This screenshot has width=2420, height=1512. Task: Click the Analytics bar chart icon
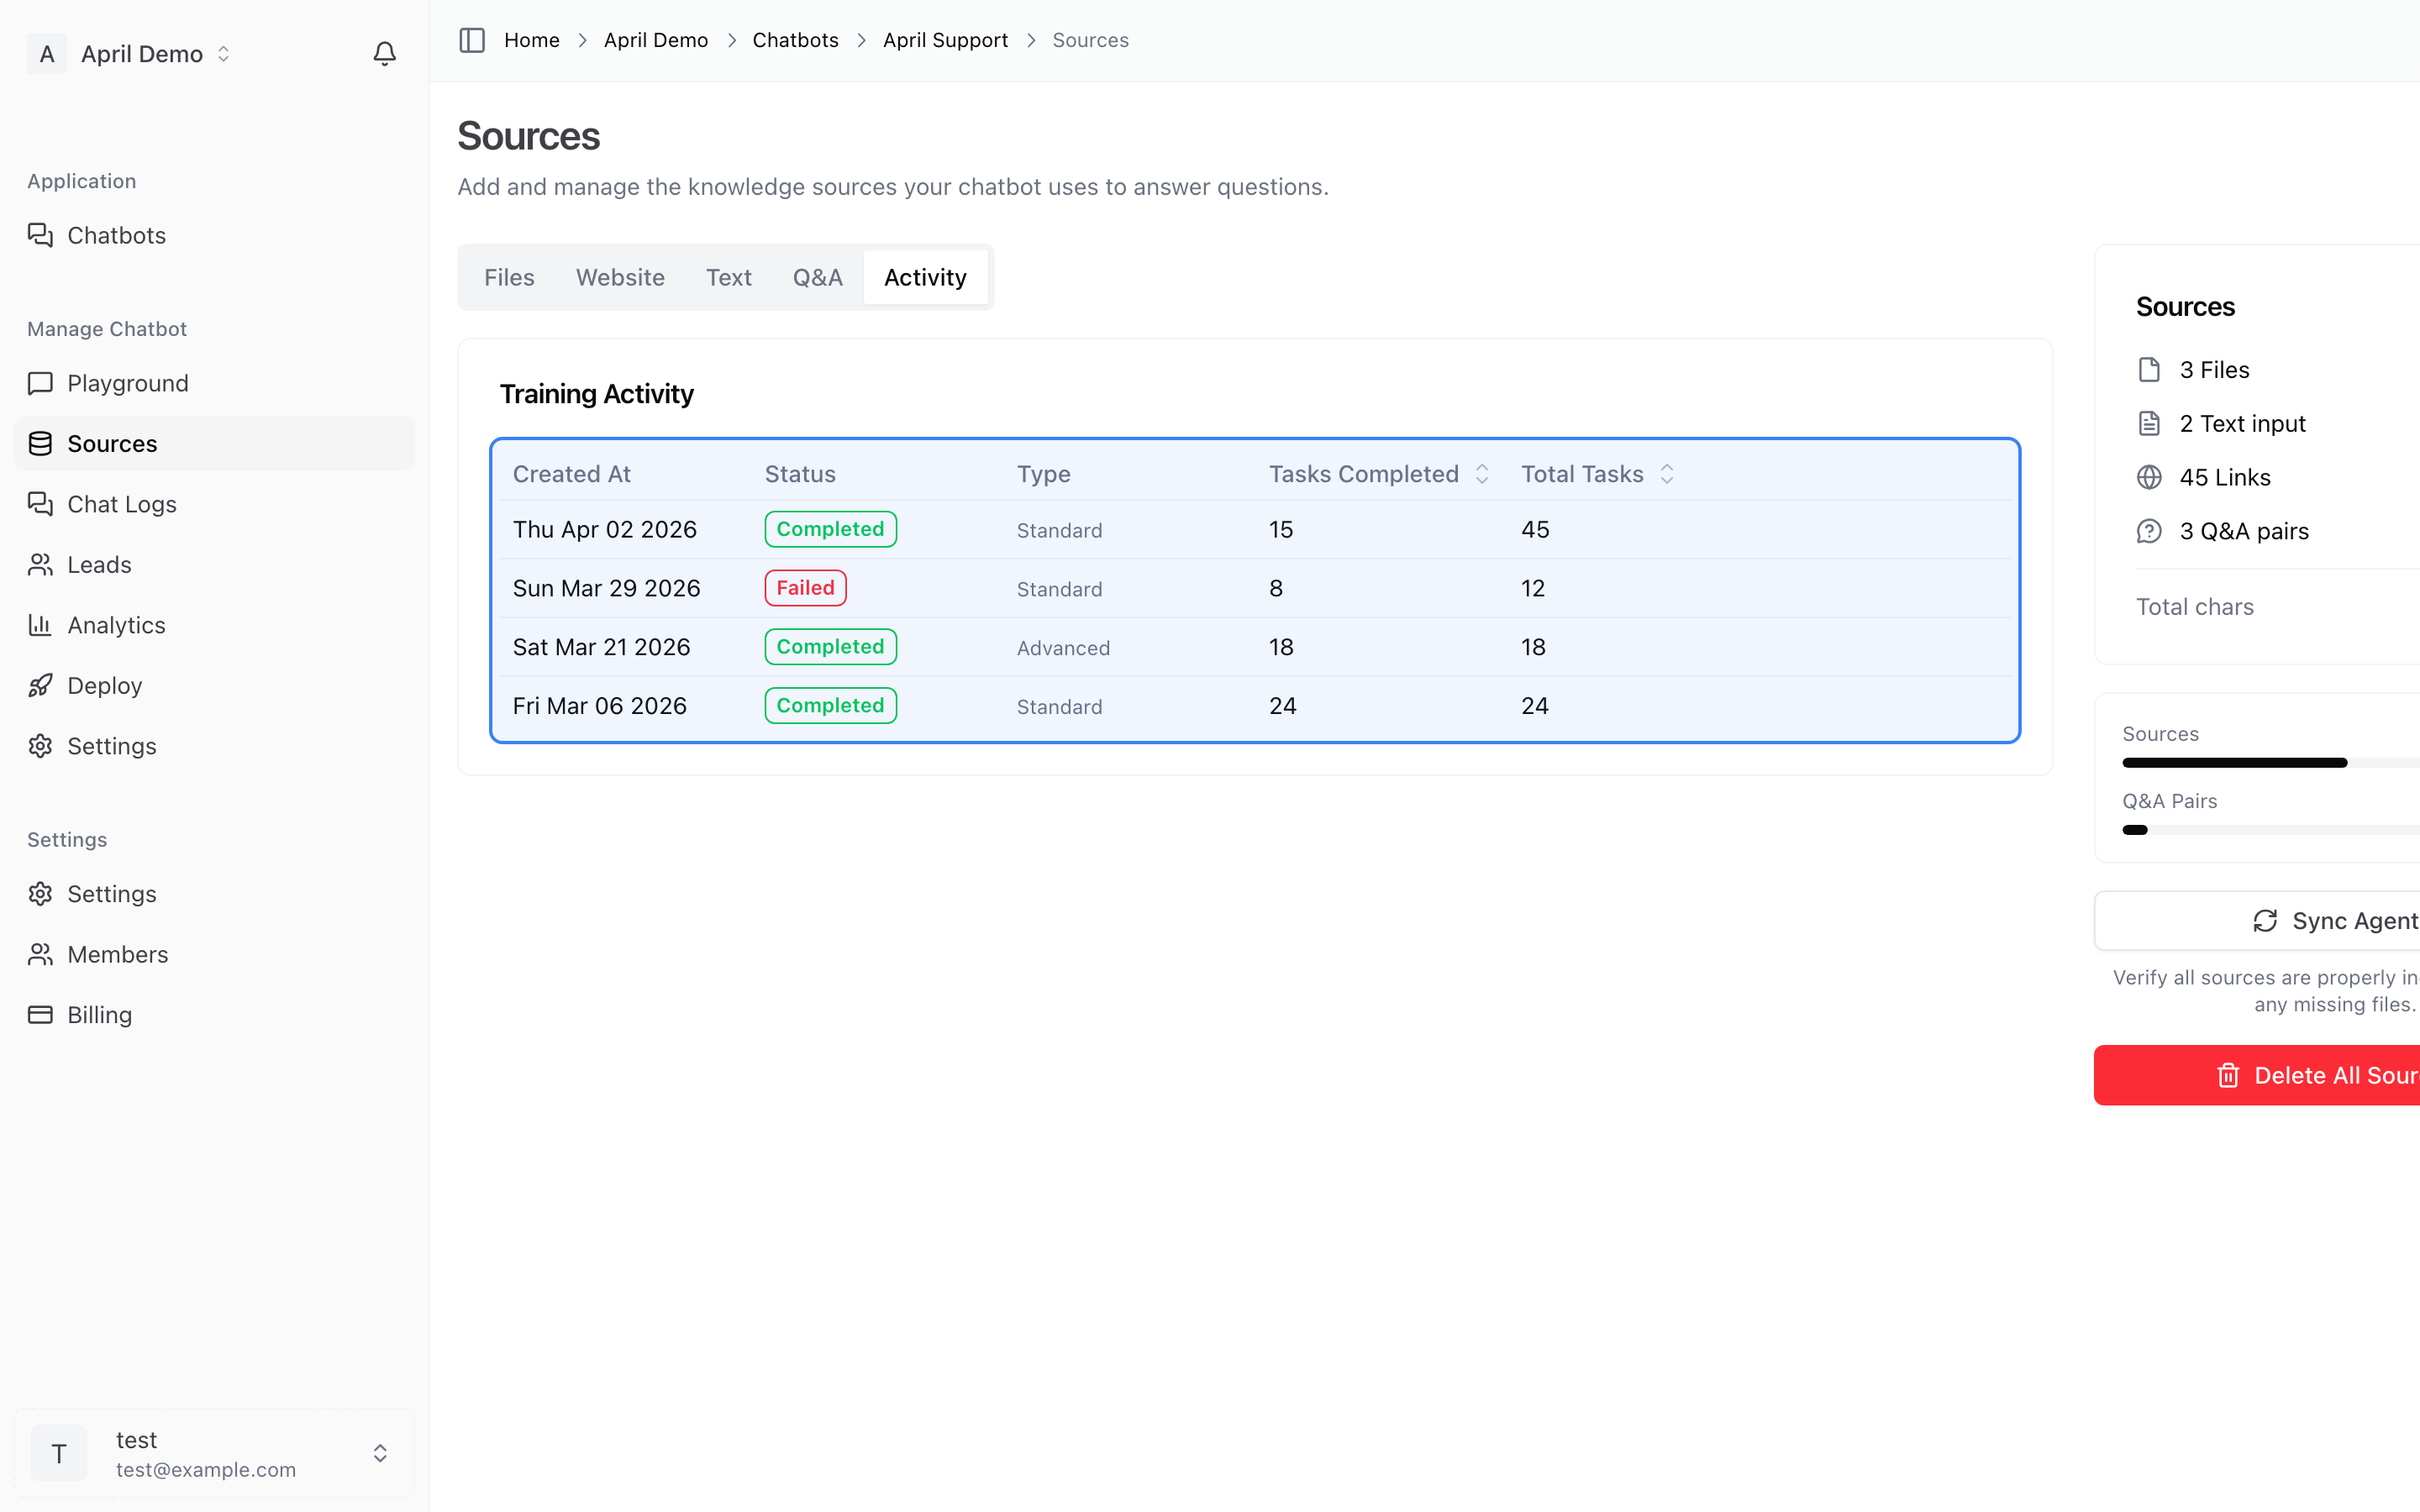[40, 625]
